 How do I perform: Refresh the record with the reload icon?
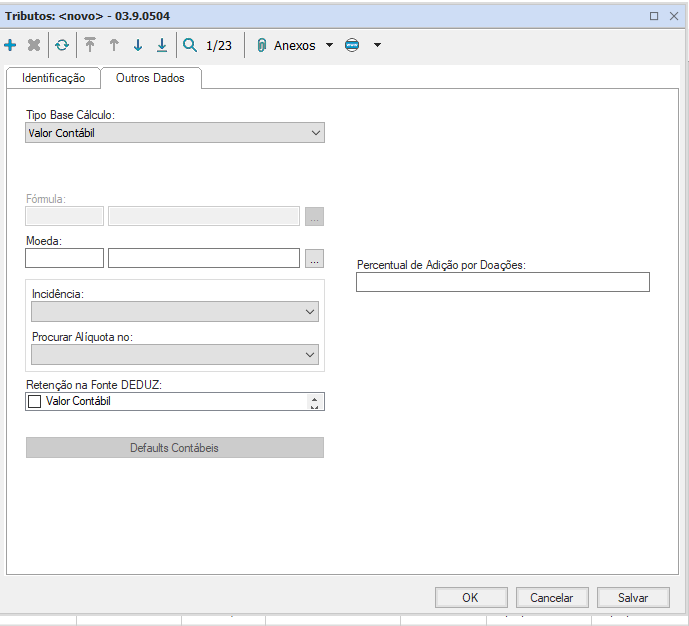pyautogui.click(x=62, y=45)
